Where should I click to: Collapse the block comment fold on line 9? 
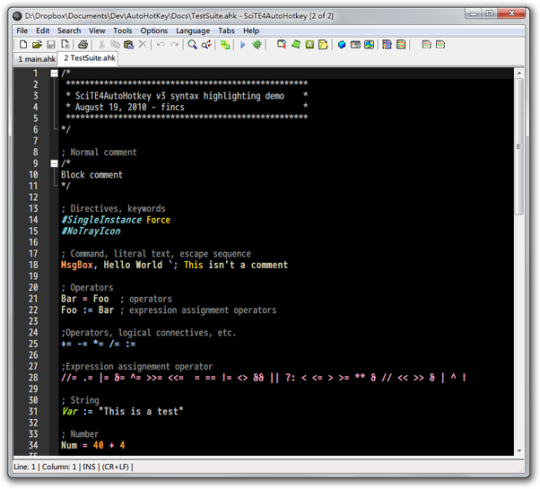pyautogui.click(x=54, y=163)
